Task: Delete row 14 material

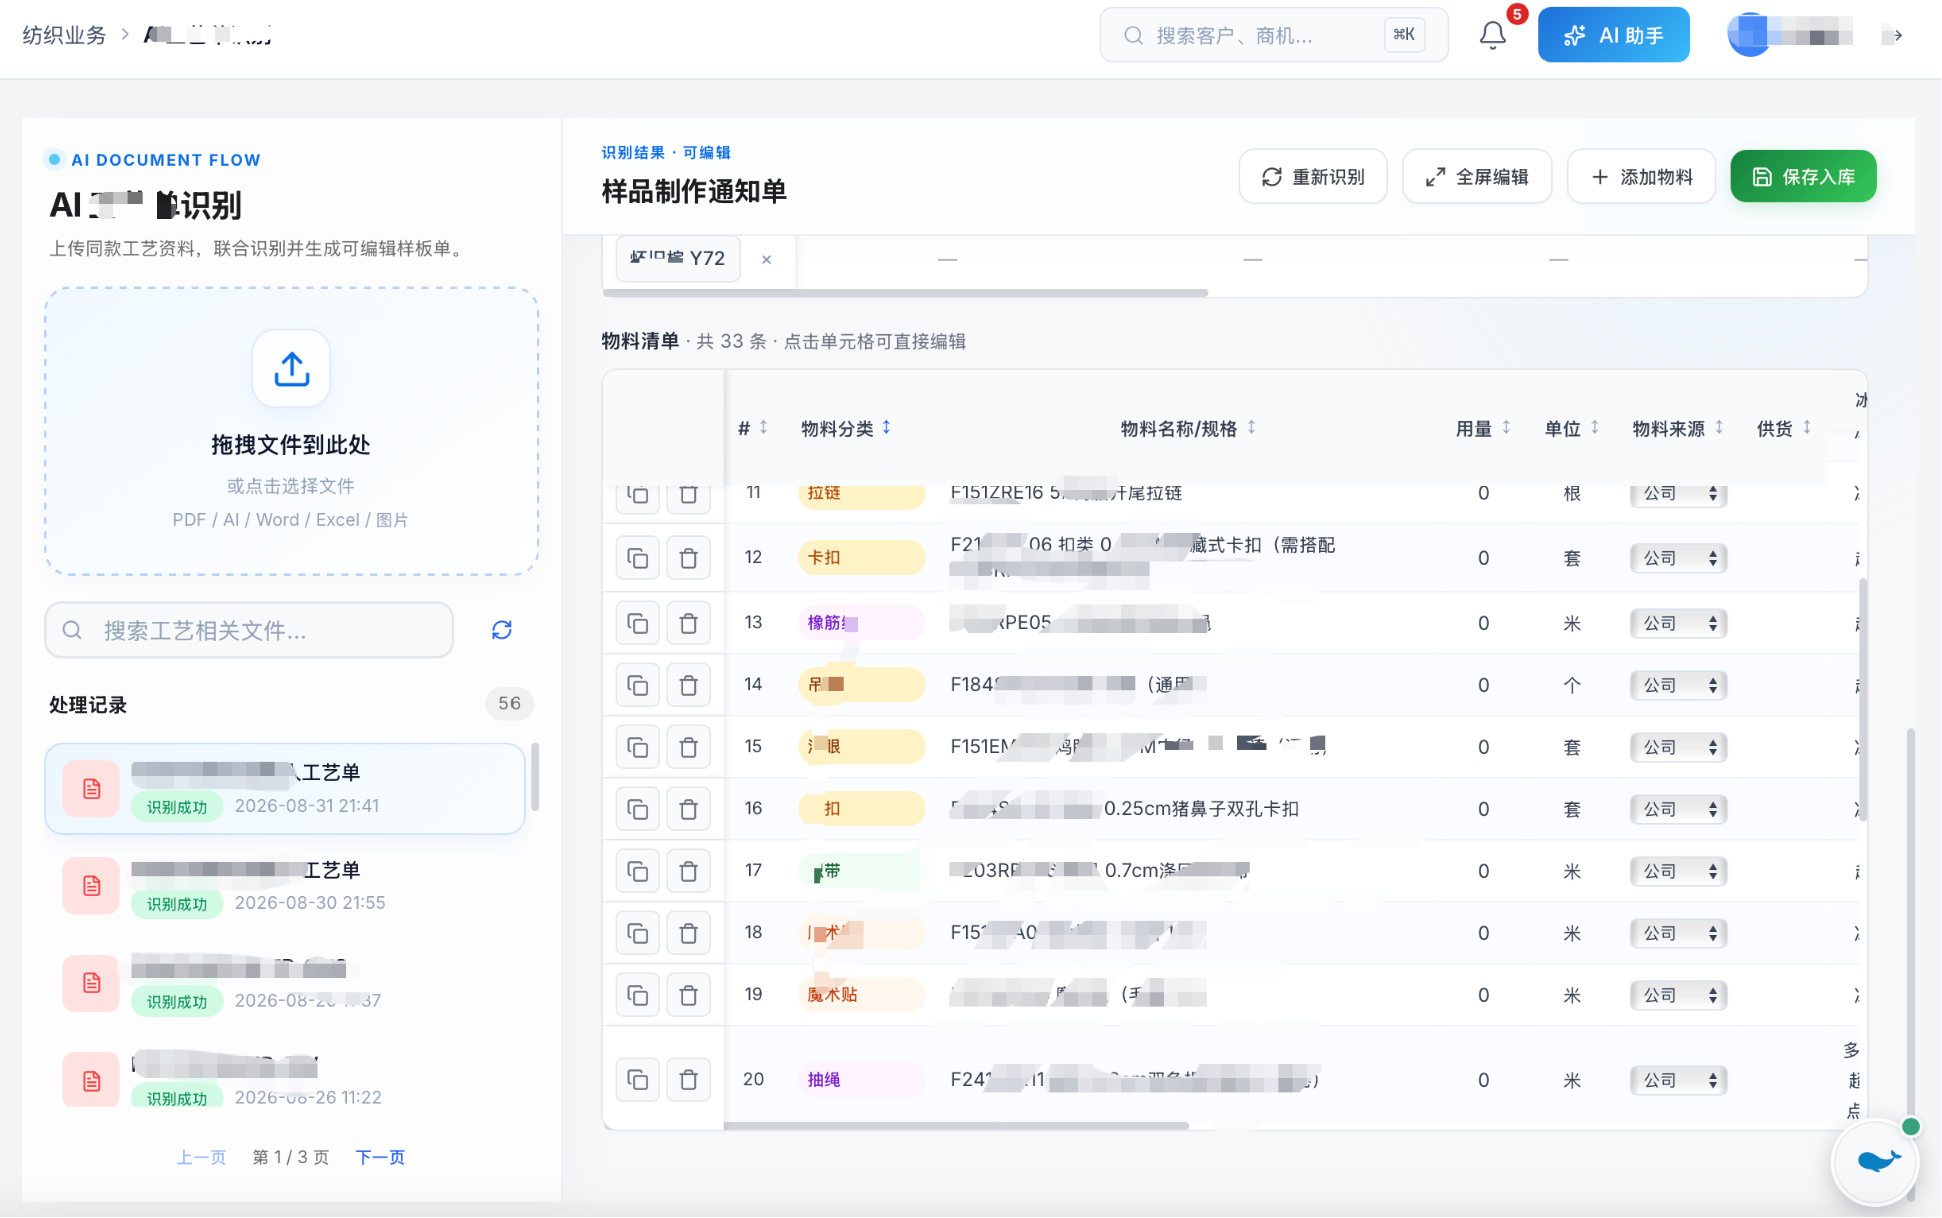Action: [x=689, y=685]
